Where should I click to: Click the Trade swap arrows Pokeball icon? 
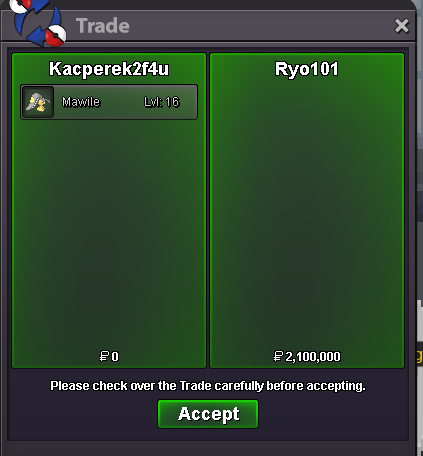coord(37,22)
